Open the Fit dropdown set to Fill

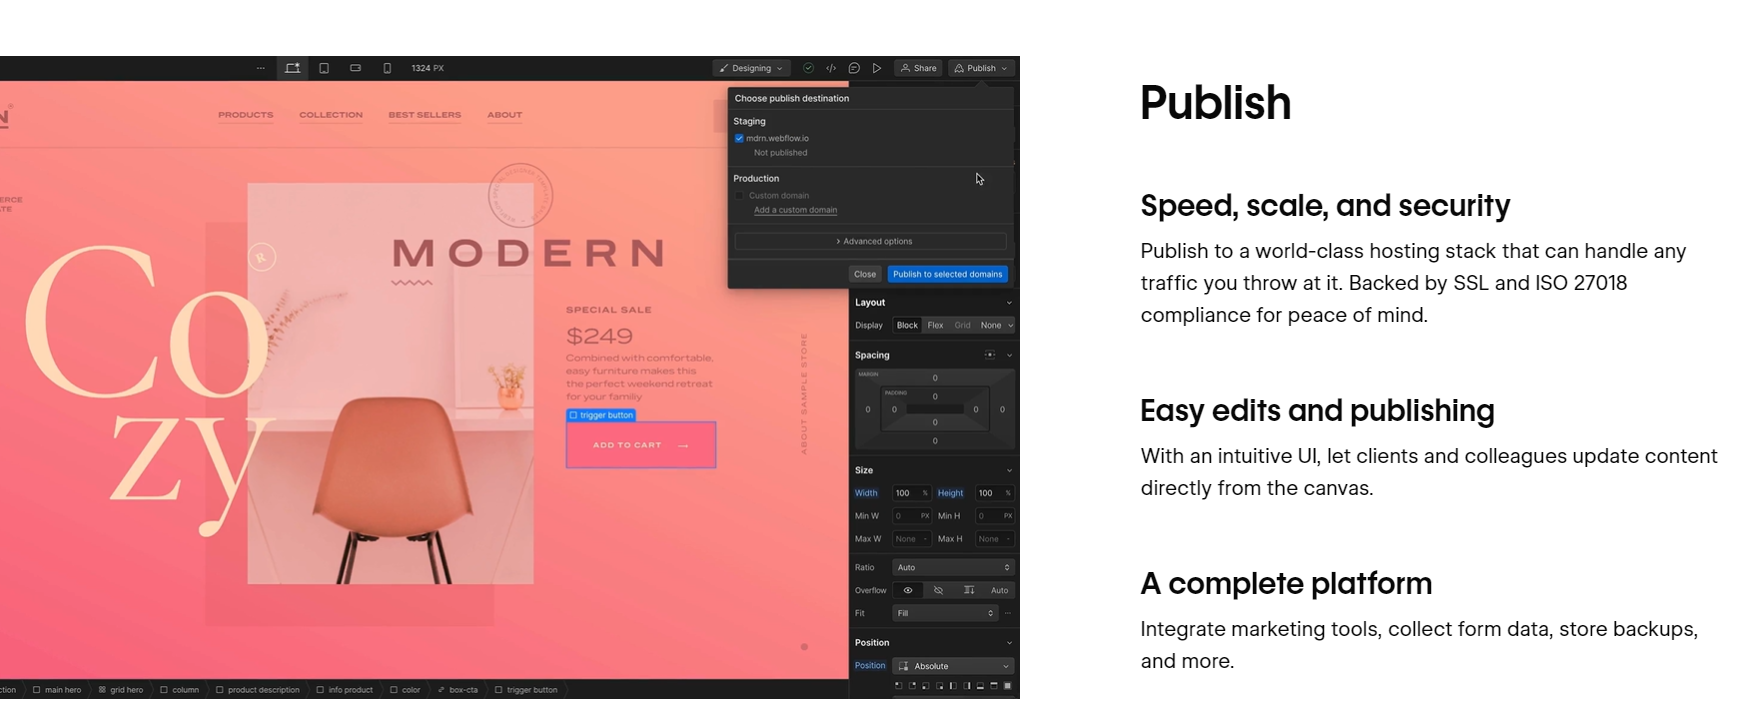945,613
